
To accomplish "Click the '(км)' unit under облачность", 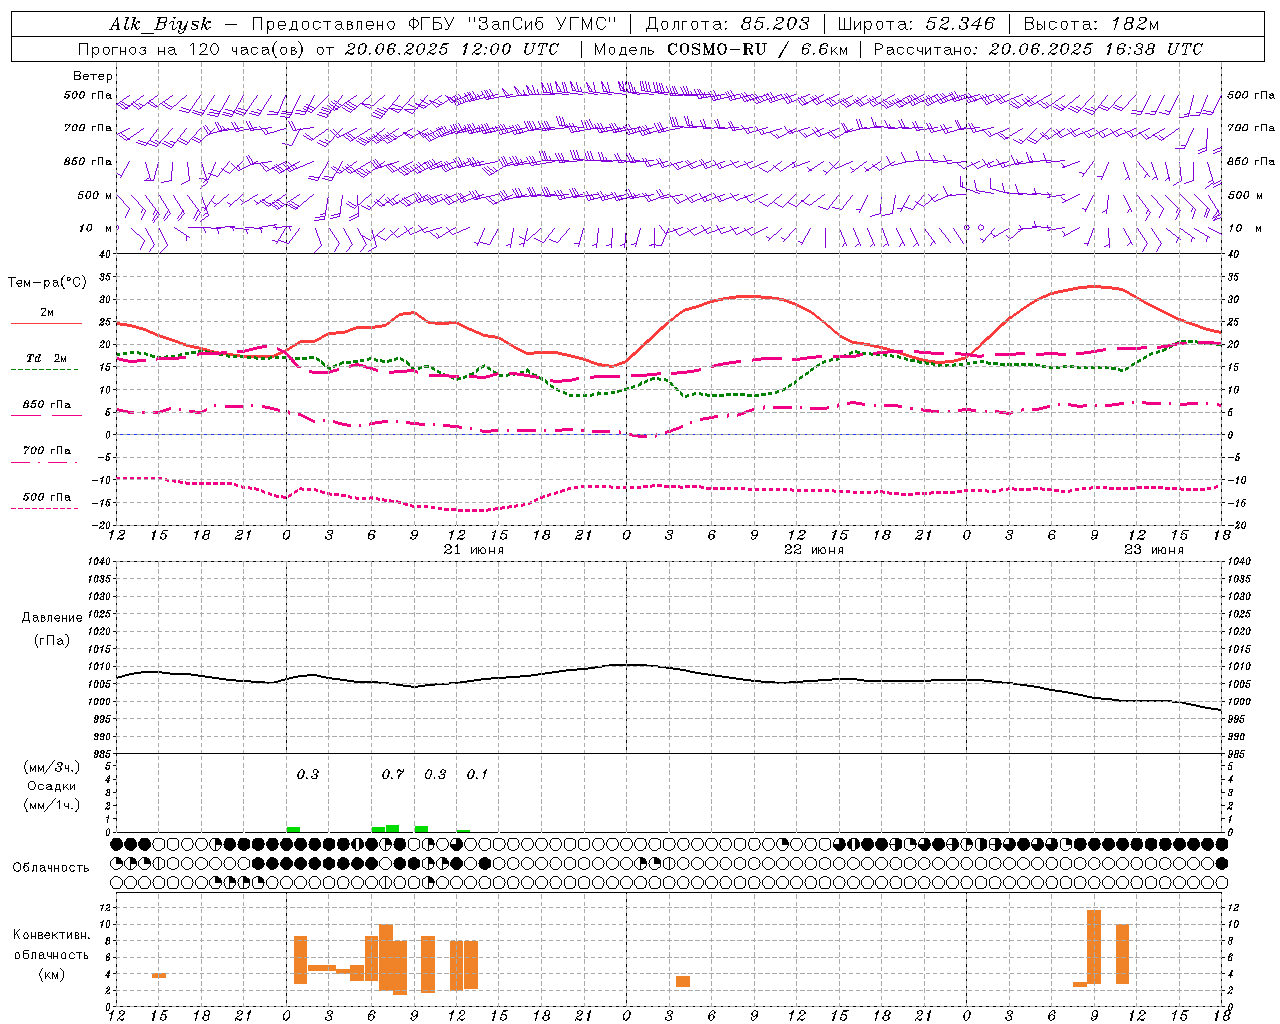I will pos(52,974).
